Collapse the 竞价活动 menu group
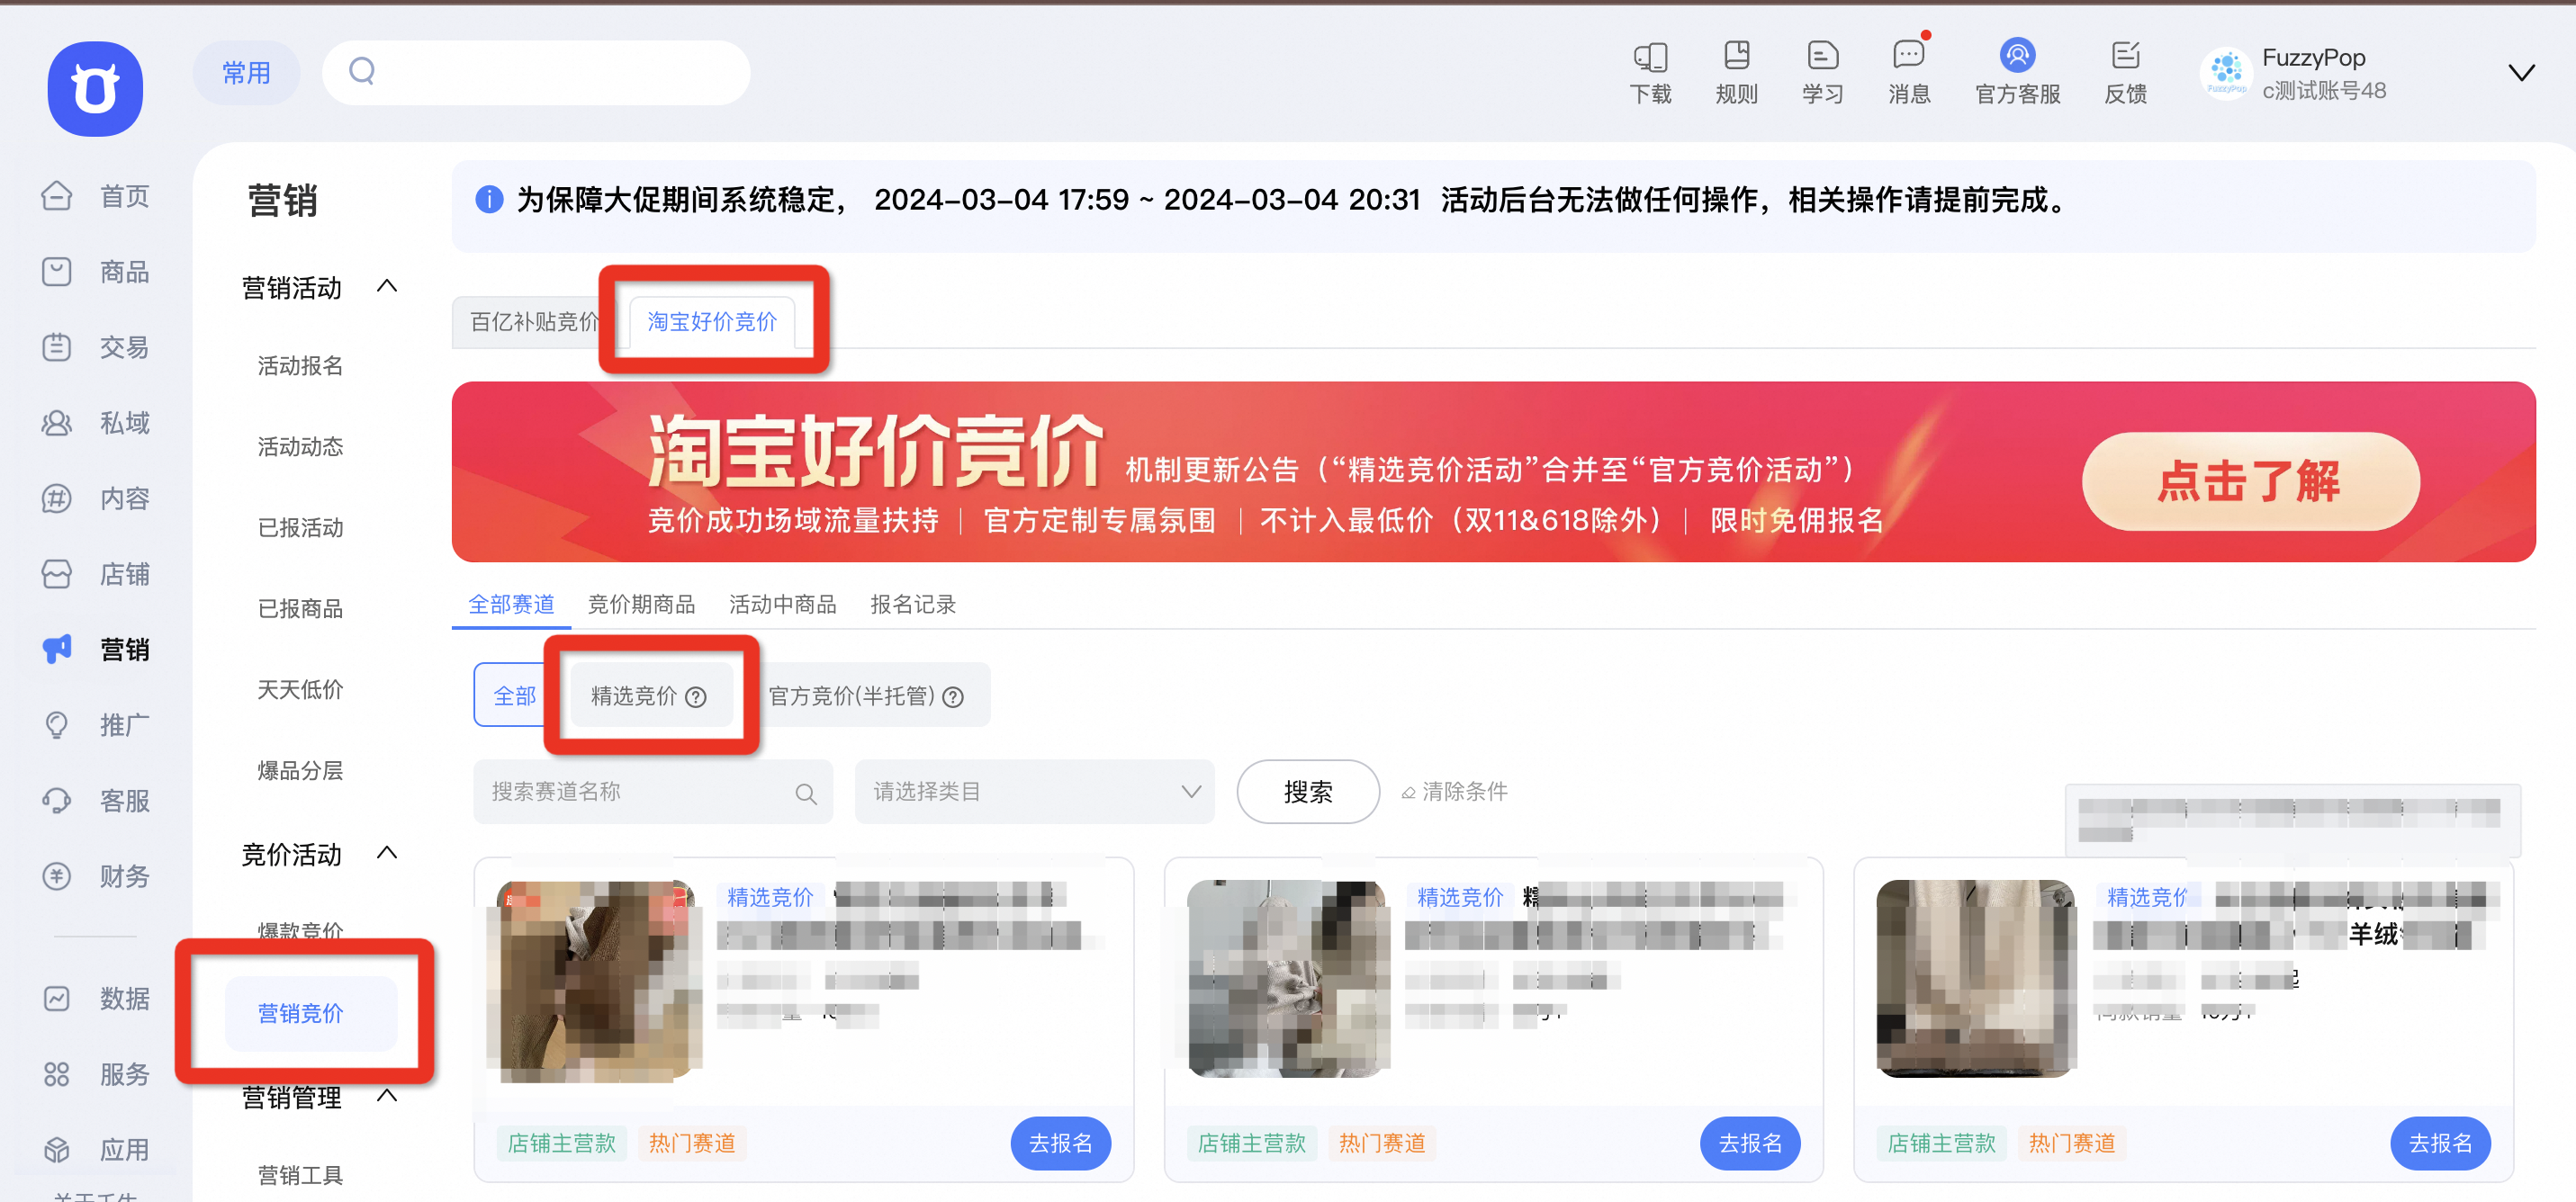The image size is (2576, 1202). point(387,853)
